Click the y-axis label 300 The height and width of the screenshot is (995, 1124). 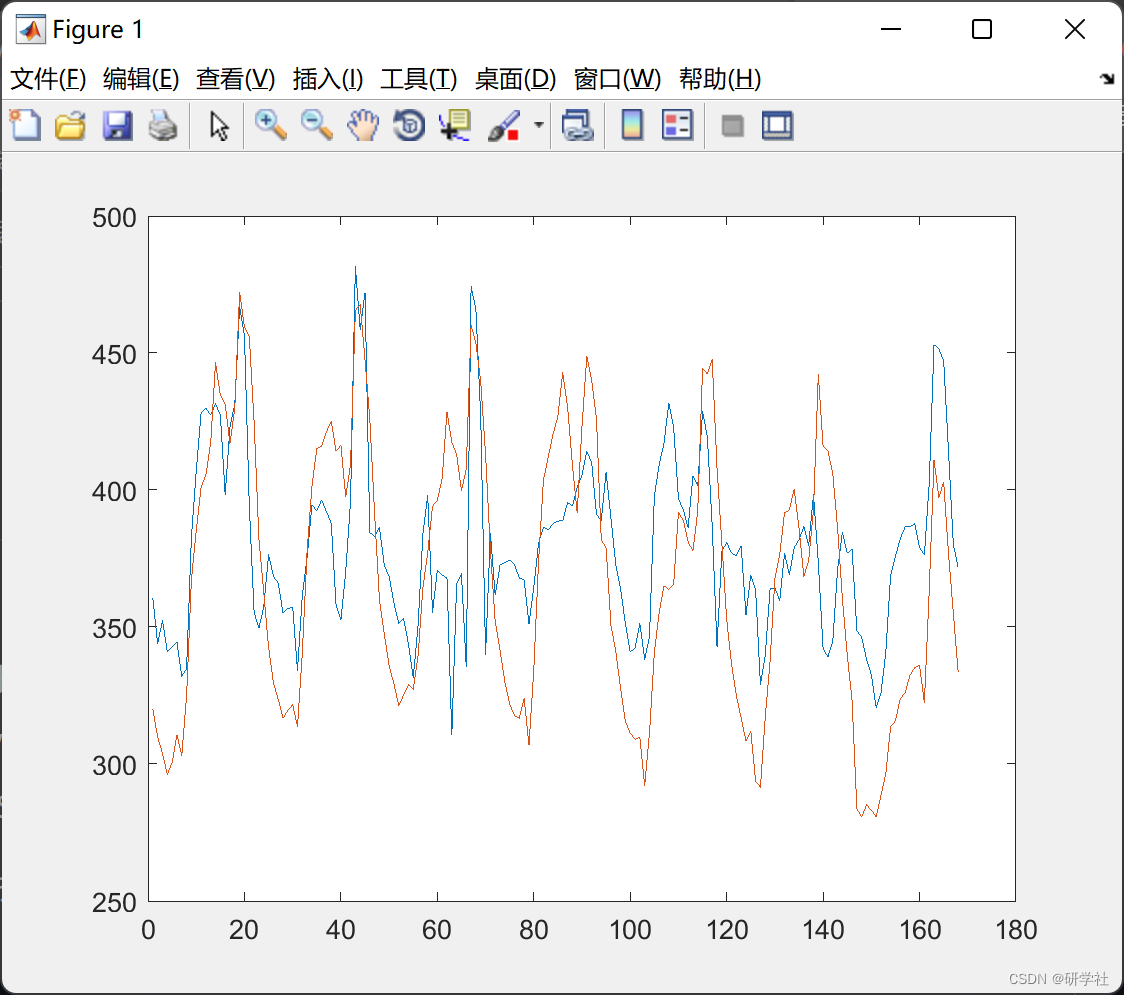tap(114, 765)
